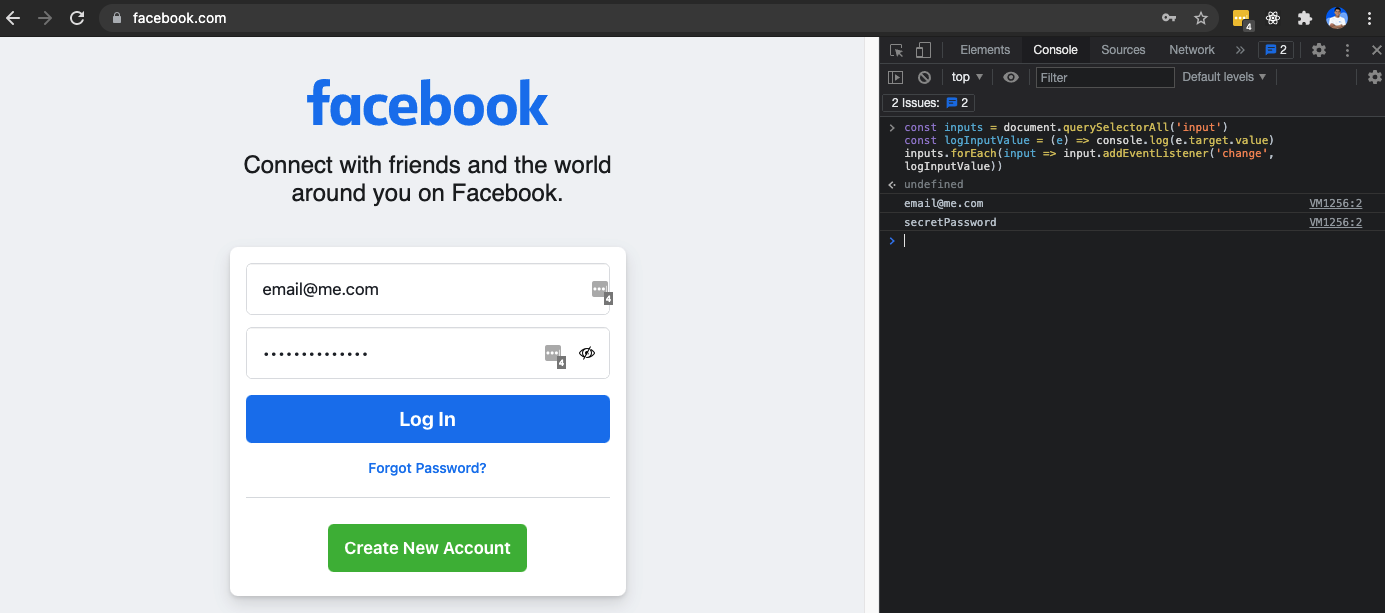Open the top context dropdown
This screenshot has height=613, width=1385.
[967, 77]
